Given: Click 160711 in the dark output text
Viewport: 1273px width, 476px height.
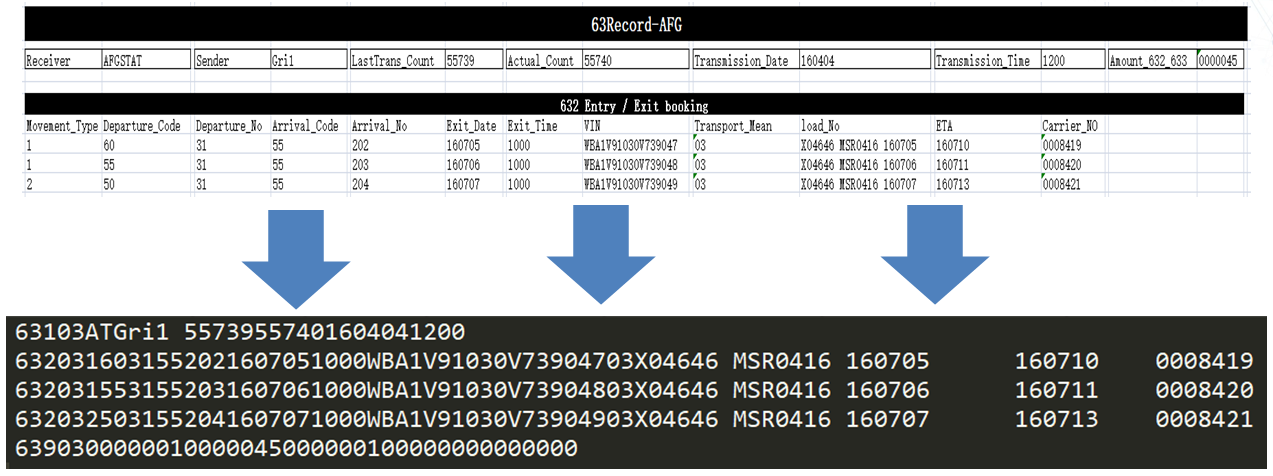Looking at the screenshot, I should (1056, 390).
